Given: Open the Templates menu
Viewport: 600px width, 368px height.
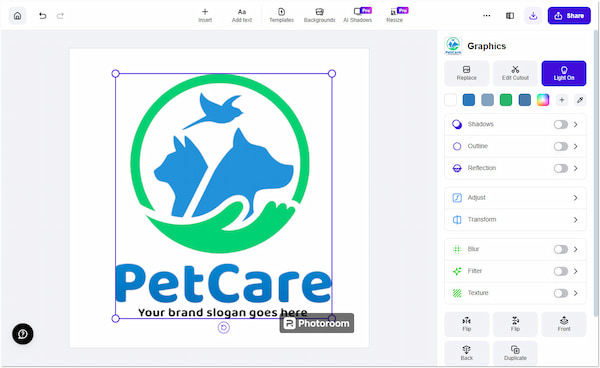Looking at the screenshot, I should 281,15.
